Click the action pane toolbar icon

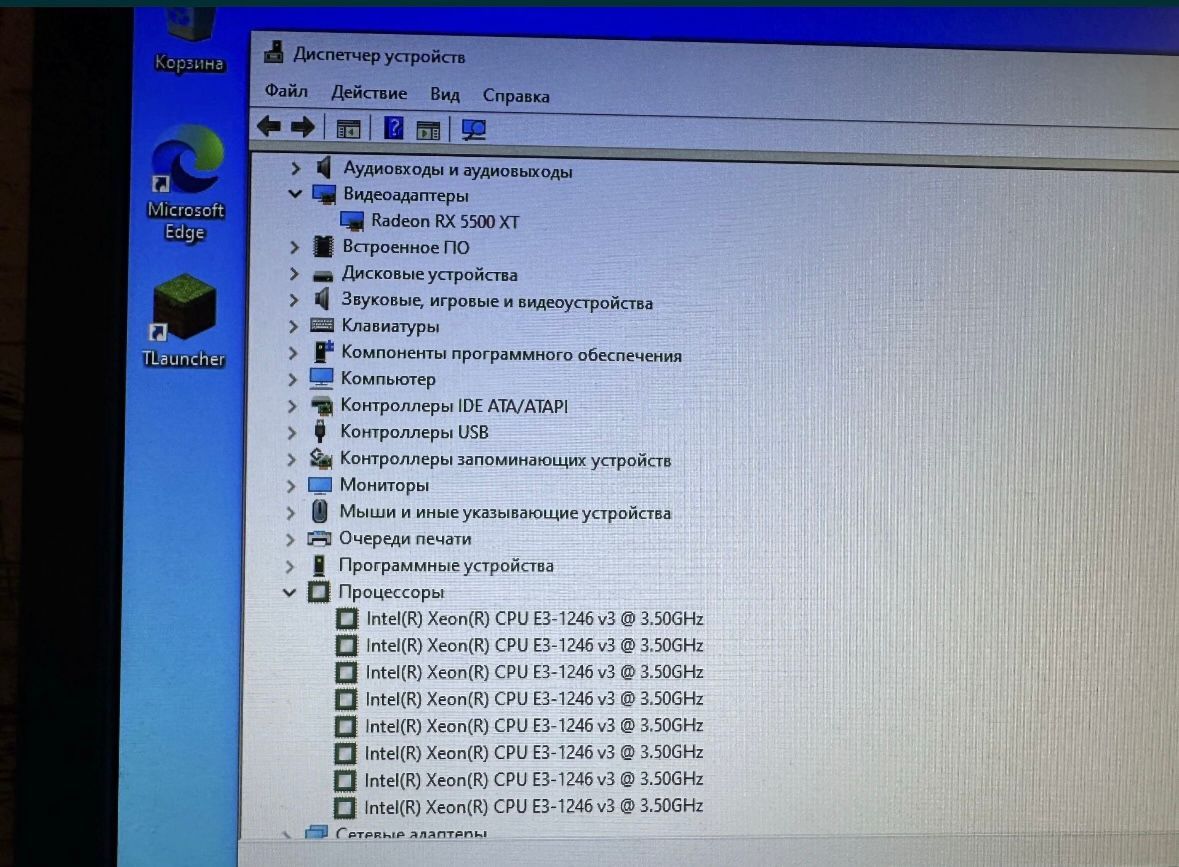click(428, 131)
